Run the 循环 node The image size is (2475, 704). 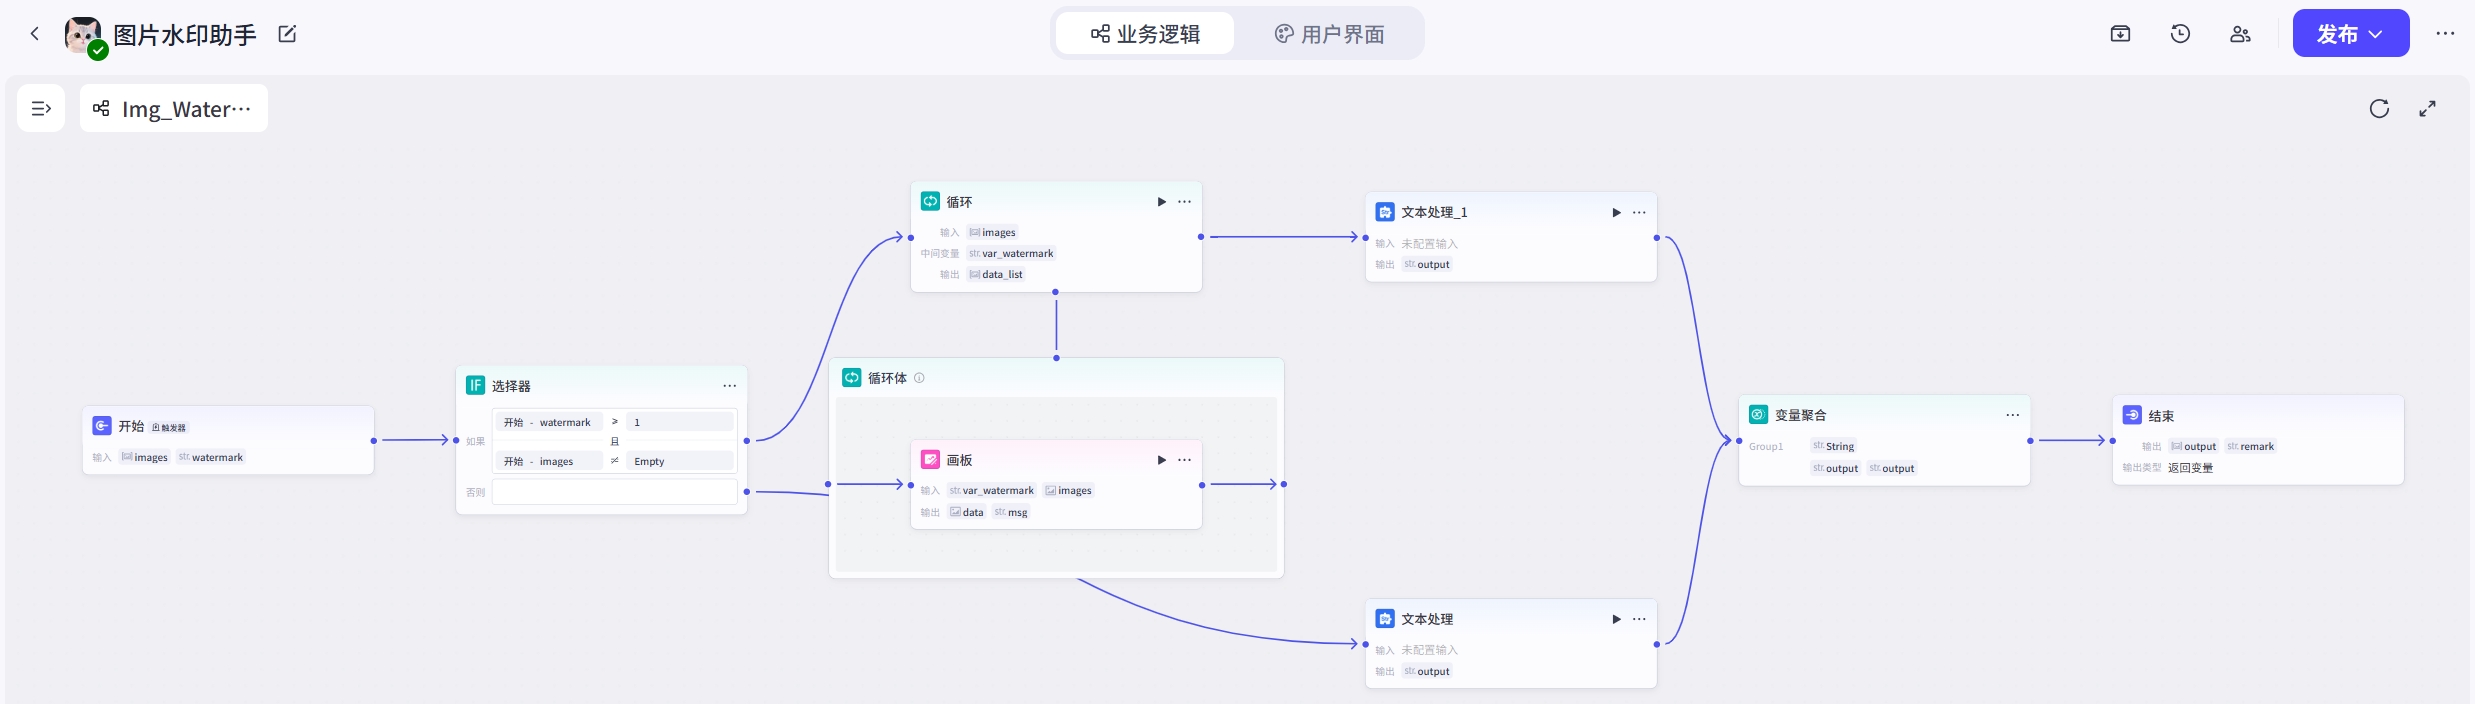pyautogui.click(x=1161, y=202)
